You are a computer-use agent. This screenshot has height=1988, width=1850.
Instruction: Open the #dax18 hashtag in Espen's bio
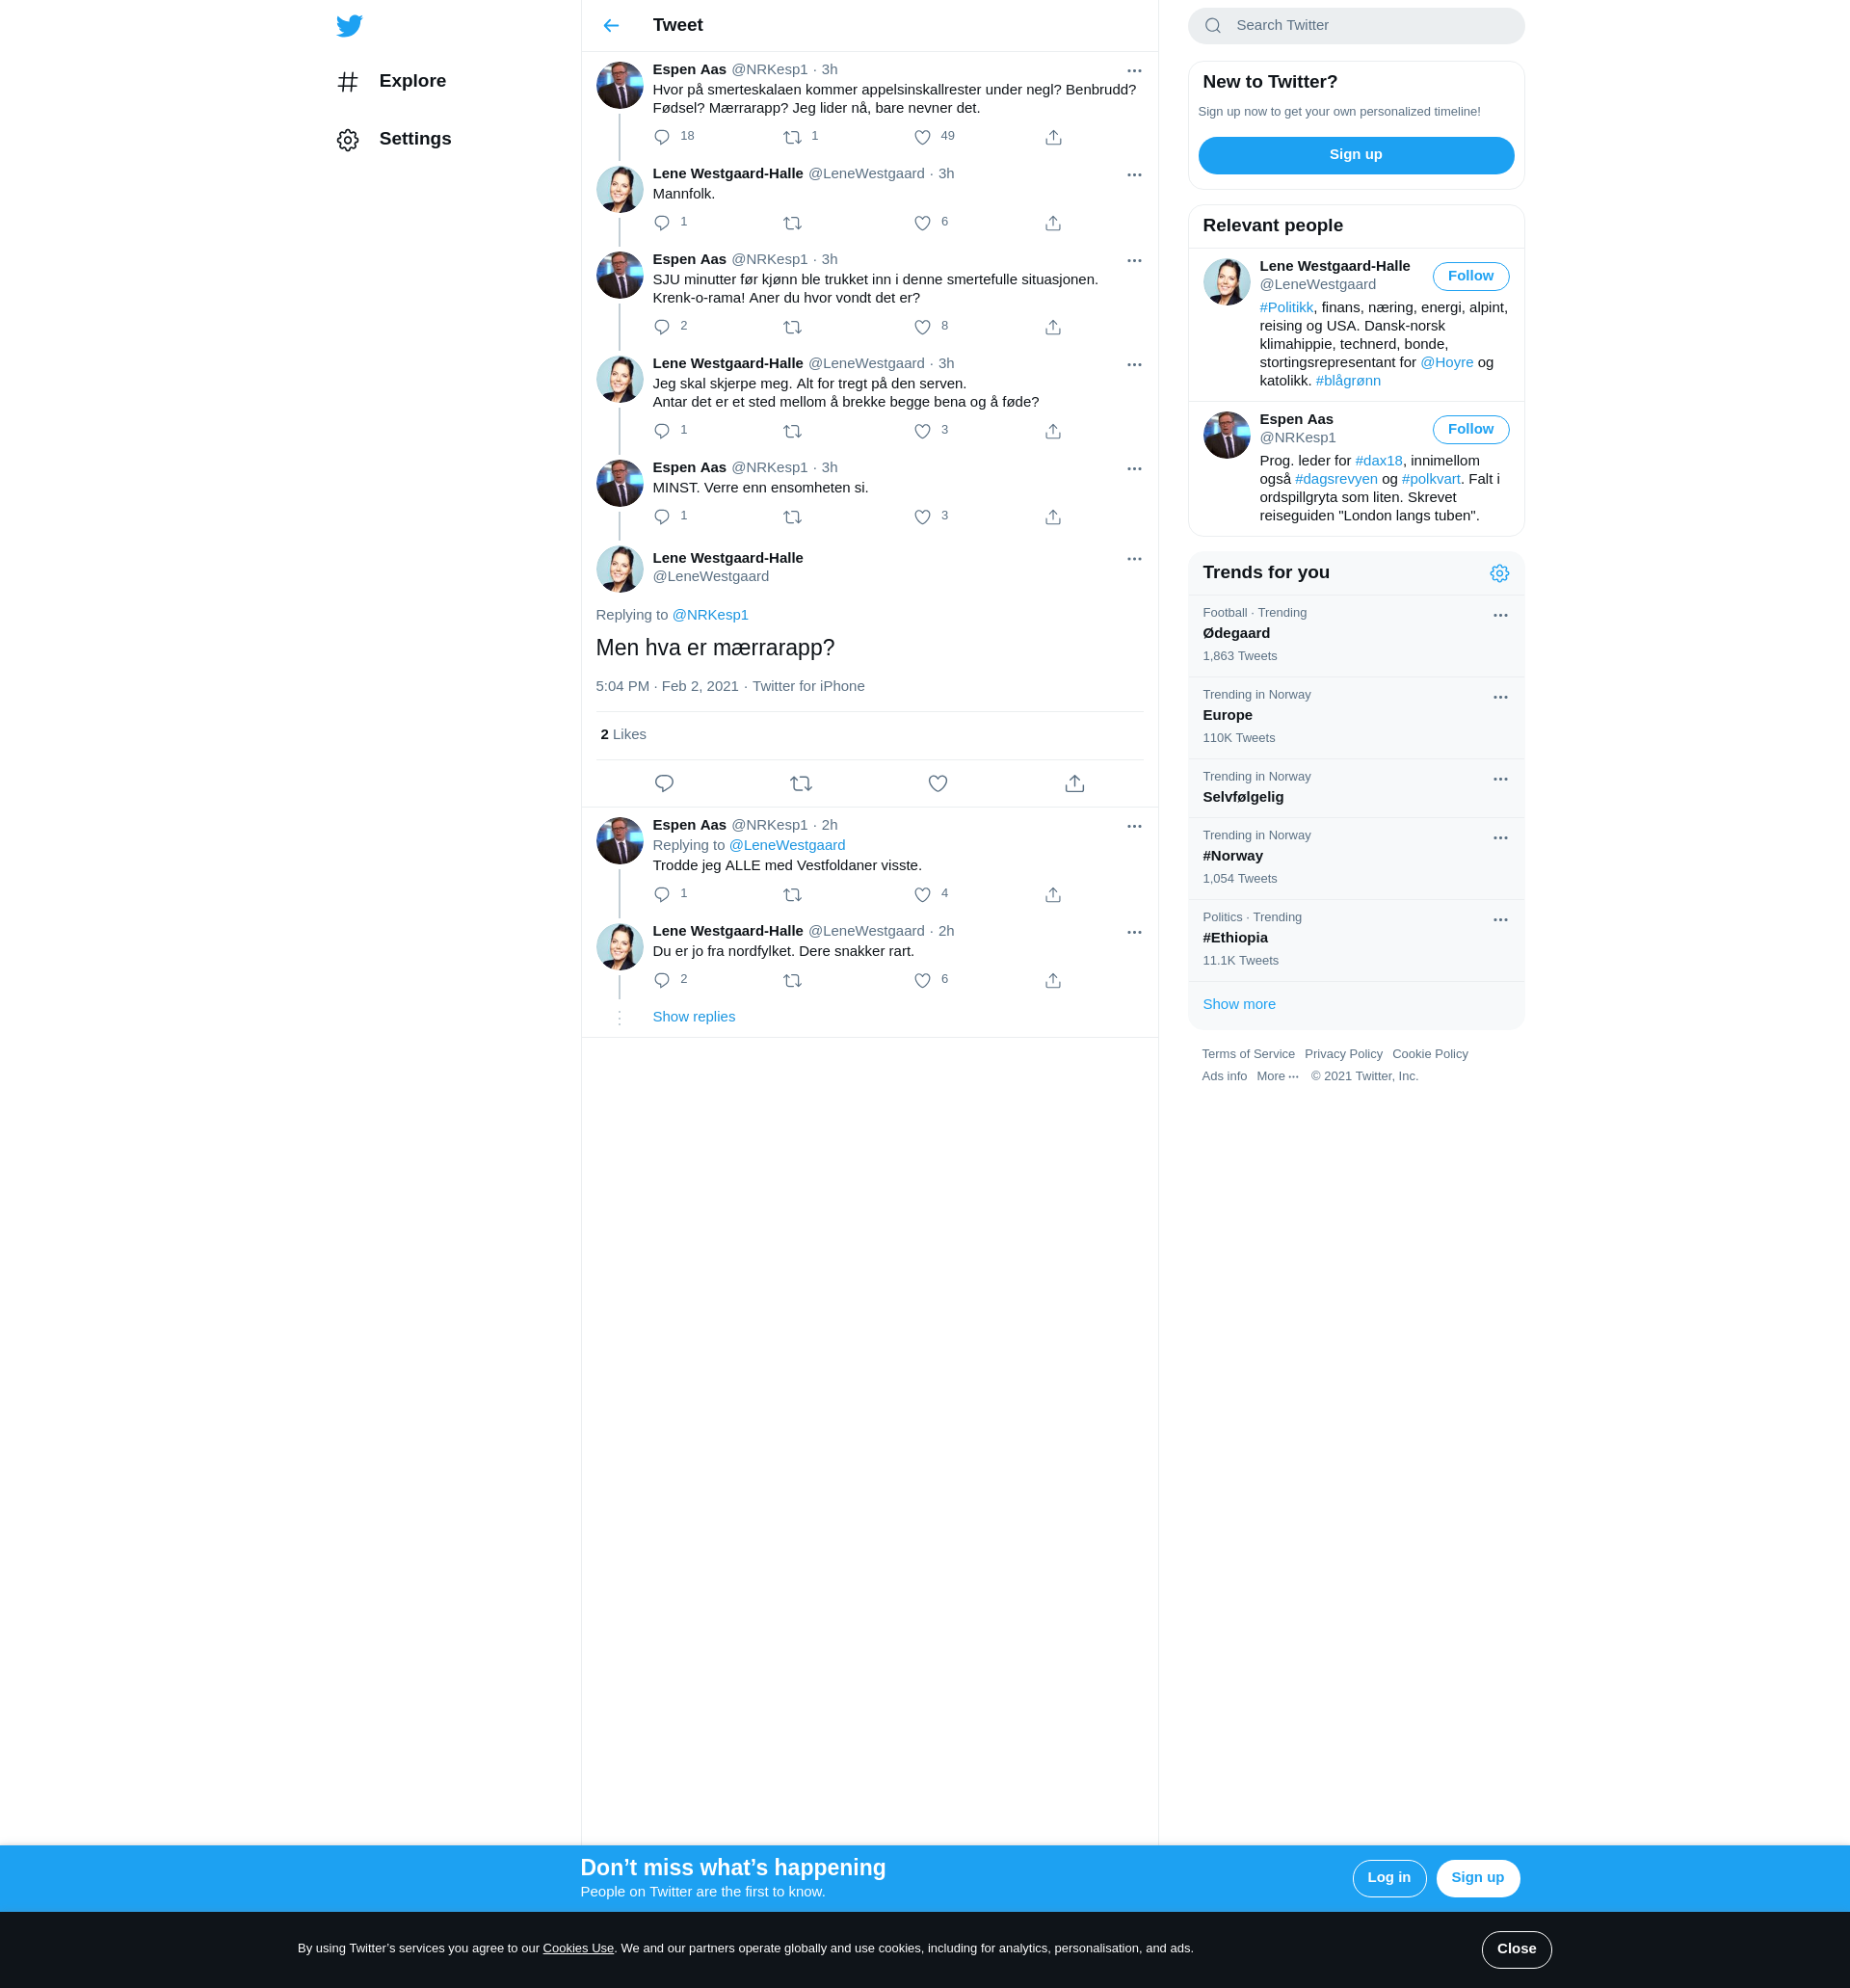coord(1378,461)
